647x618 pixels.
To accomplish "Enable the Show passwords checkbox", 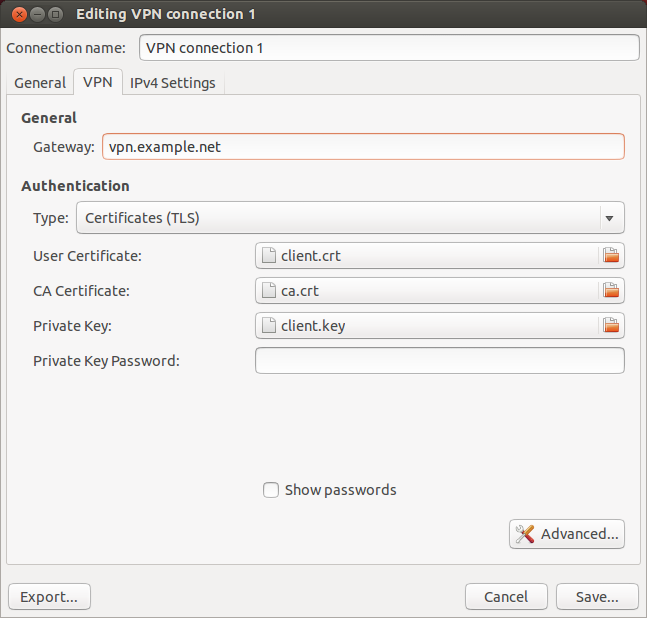I will click(x=271, y=490).
